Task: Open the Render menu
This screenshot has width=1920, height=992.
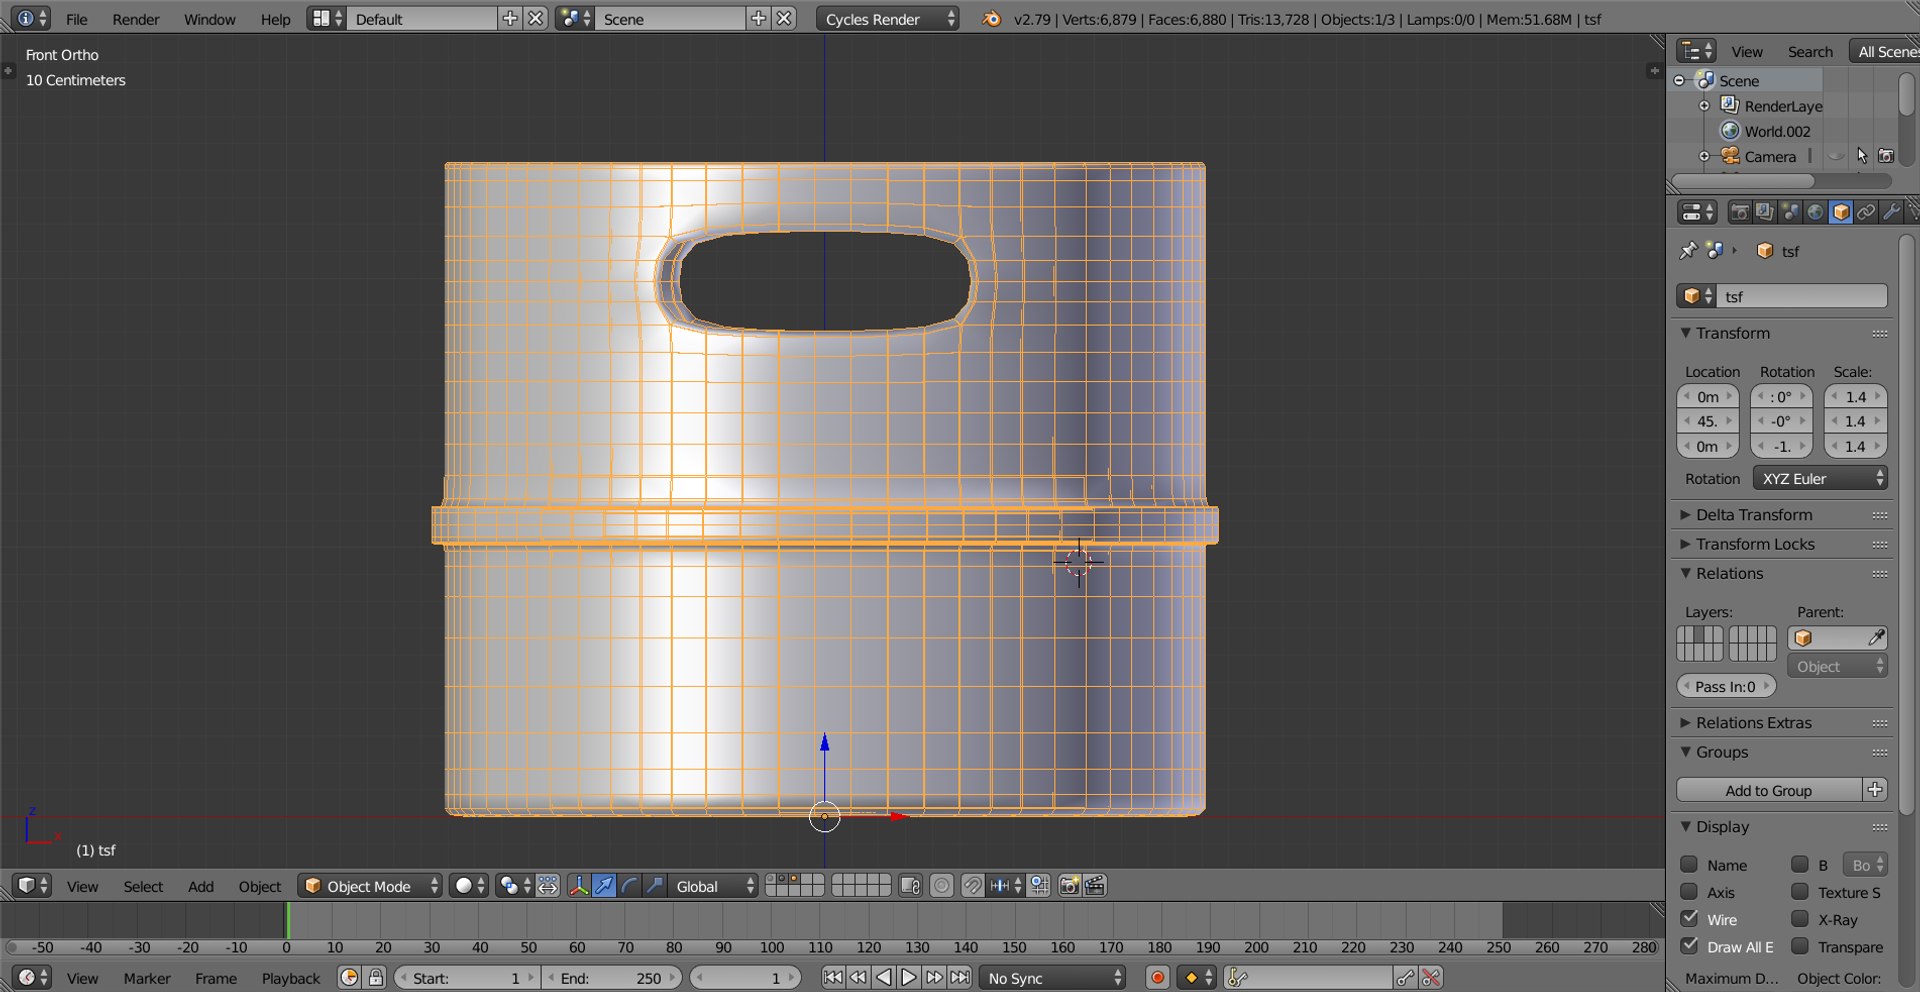Action: pos(135,19)
